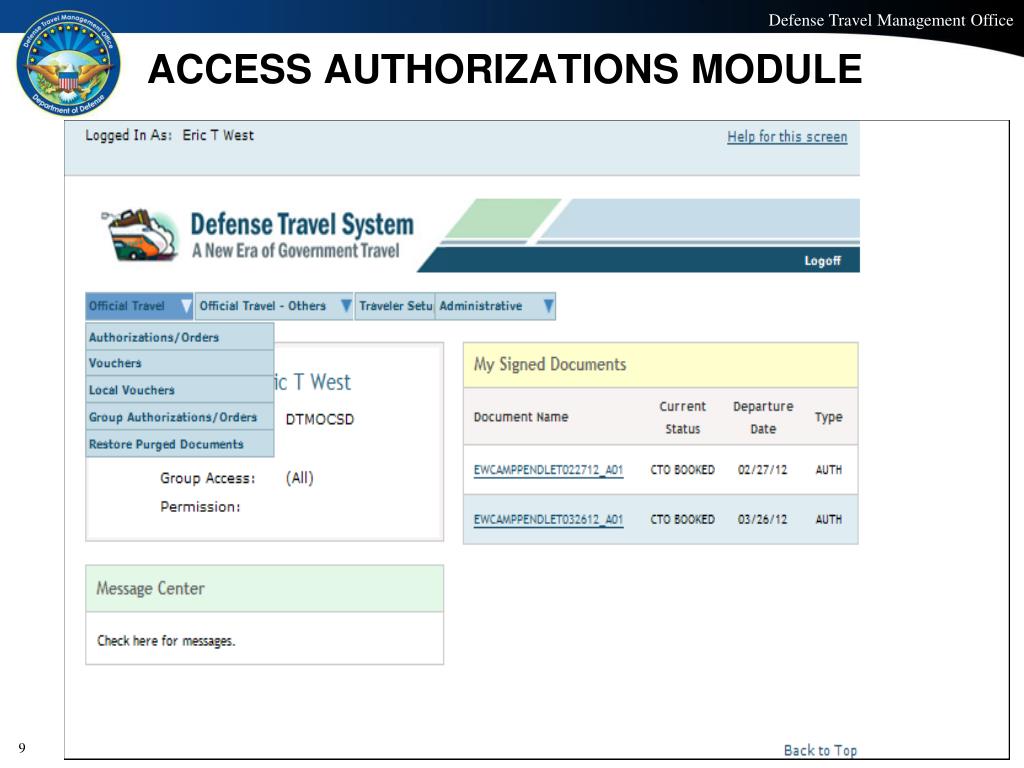Expand the Official Travel dropdown arrow
The height and width of the screenshot is (768, 1024).
[x=186, y=306]
